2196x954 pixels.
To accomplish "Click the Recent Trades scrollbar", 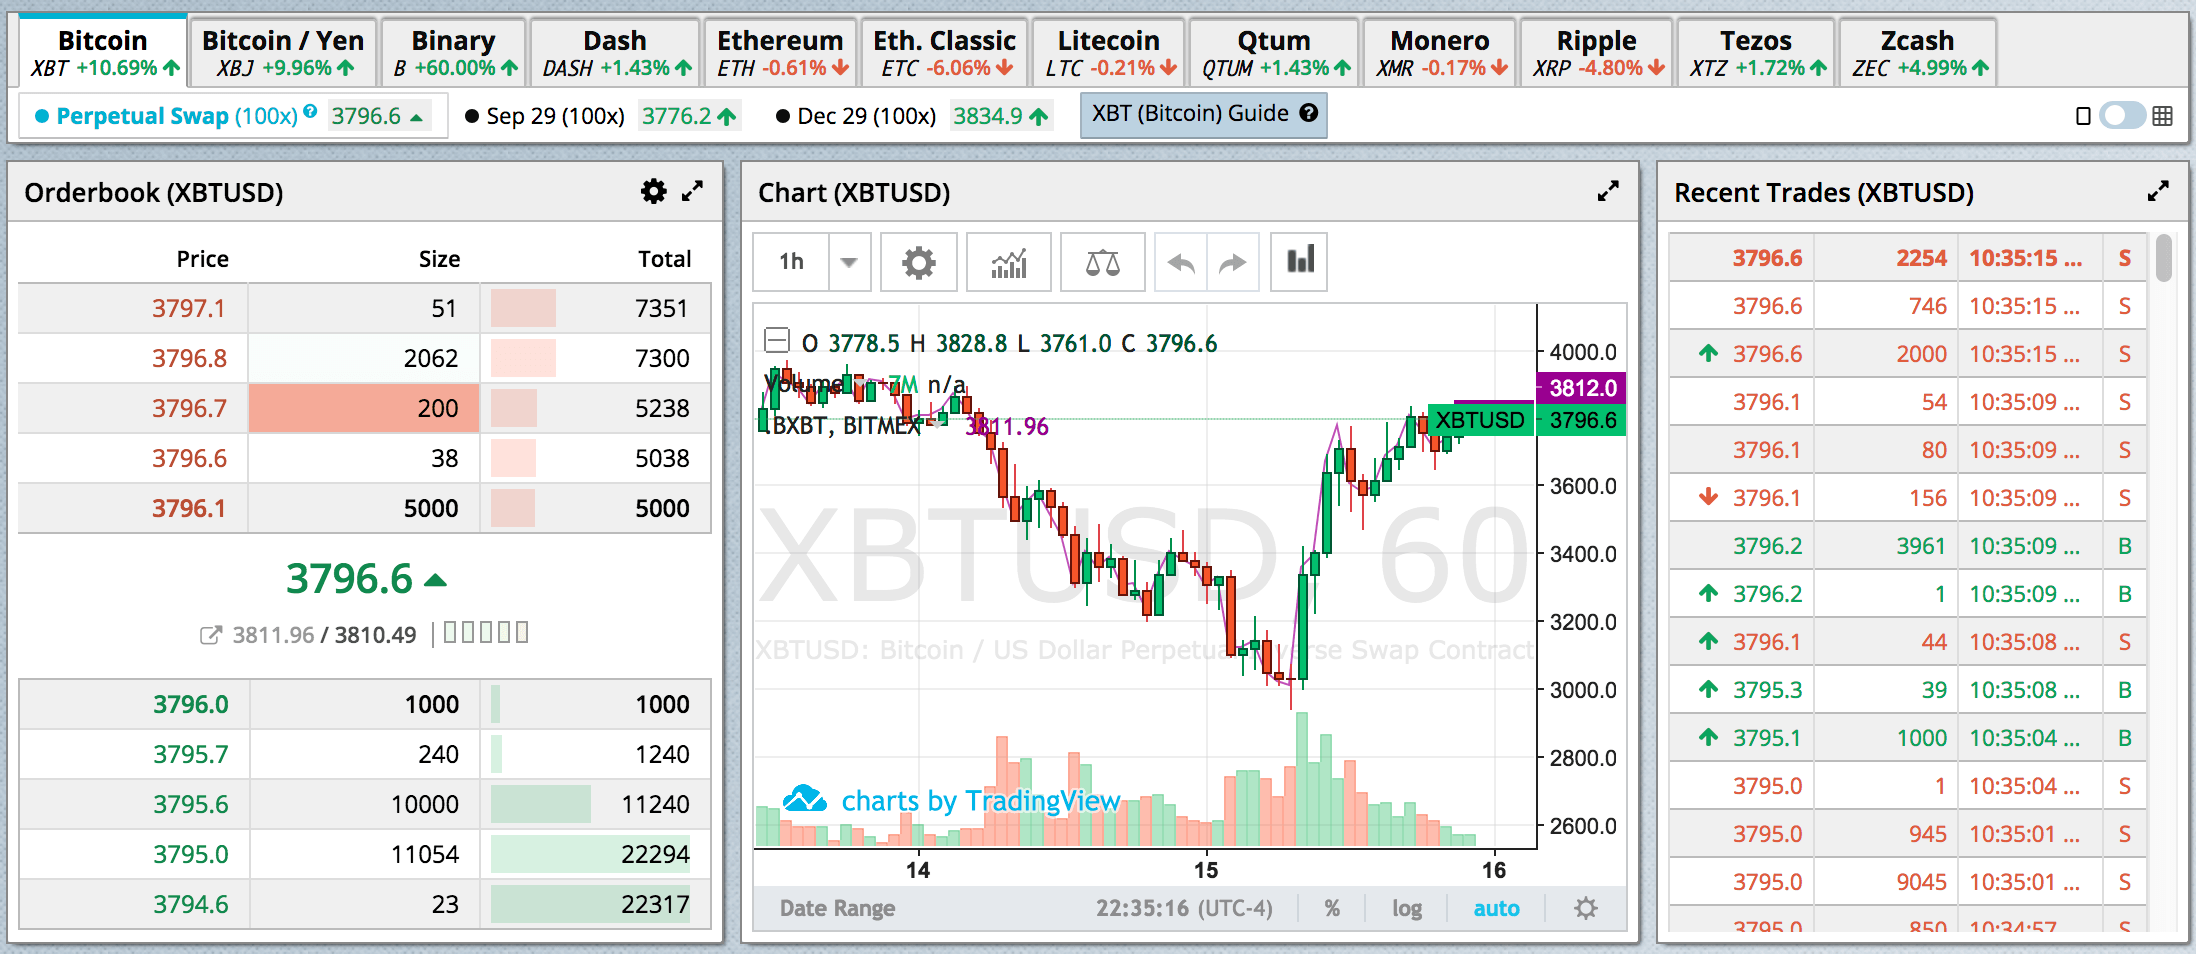I will pyautogui.click(x=2164, y=258).
